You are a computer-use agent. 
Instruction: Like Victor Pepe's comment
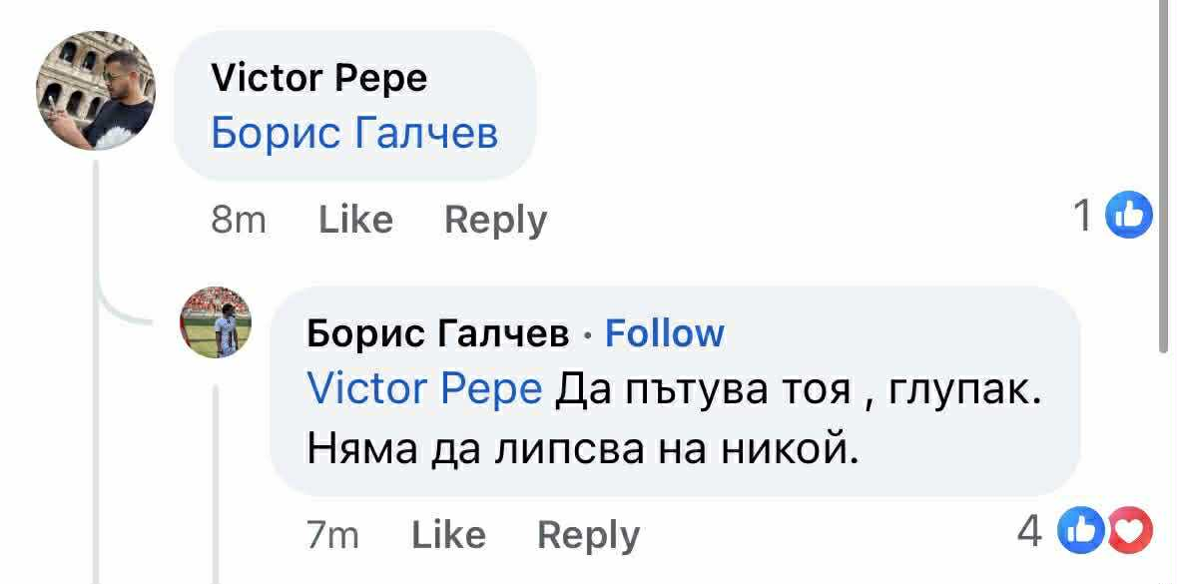point(355,220)
